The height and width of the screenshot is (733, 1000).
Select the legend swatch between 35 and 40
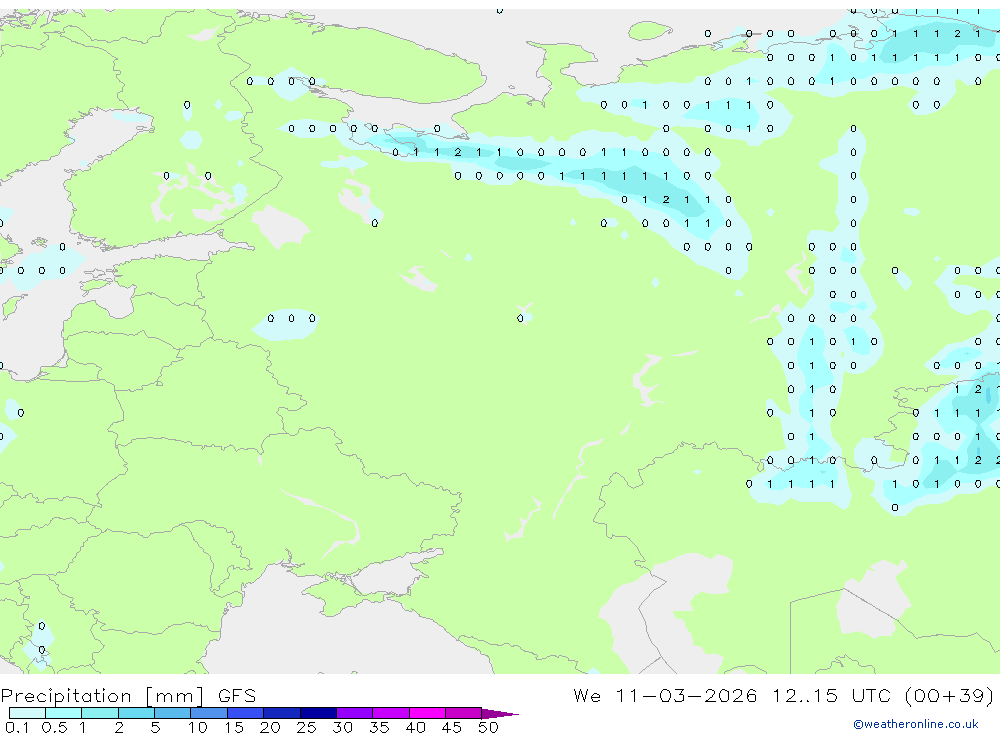tap(391, 713)
